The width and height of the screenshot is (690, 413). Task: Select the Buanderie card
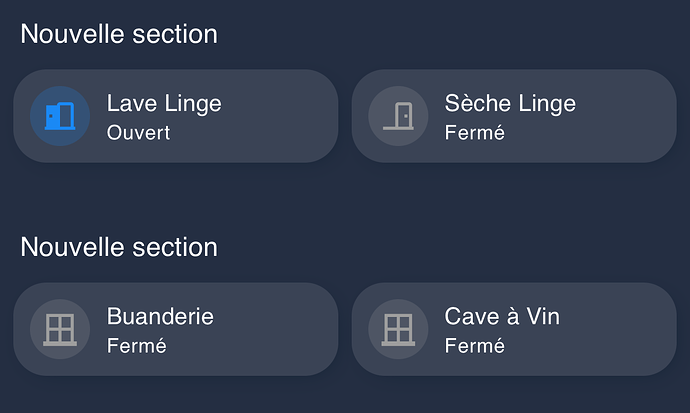click(176, 329)
